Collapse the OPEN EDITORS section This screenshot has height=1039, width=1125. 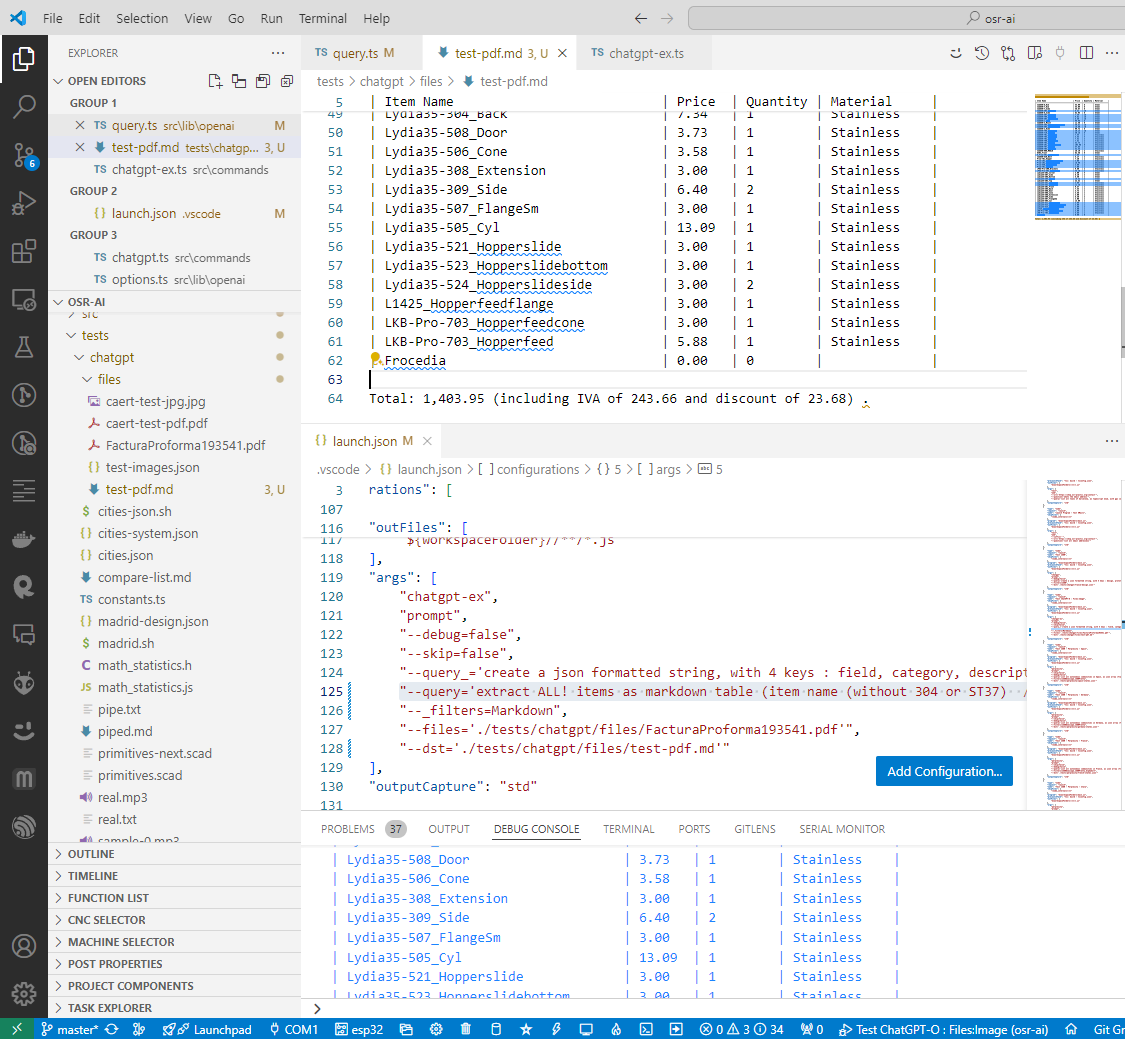[x=106, y=81]
